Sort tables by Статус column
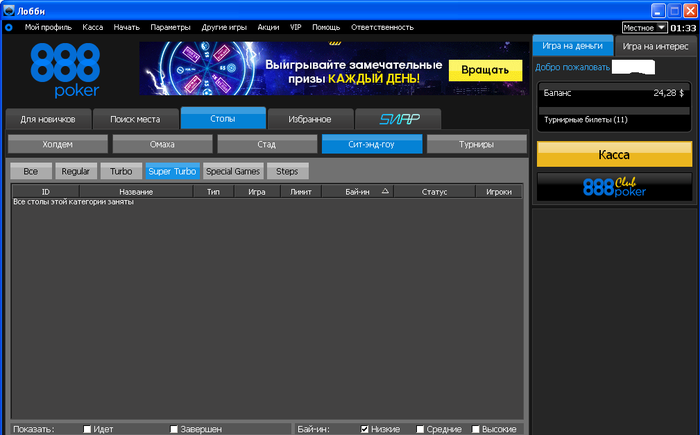Screen dimensions: 700x435 tap(434, 192)
